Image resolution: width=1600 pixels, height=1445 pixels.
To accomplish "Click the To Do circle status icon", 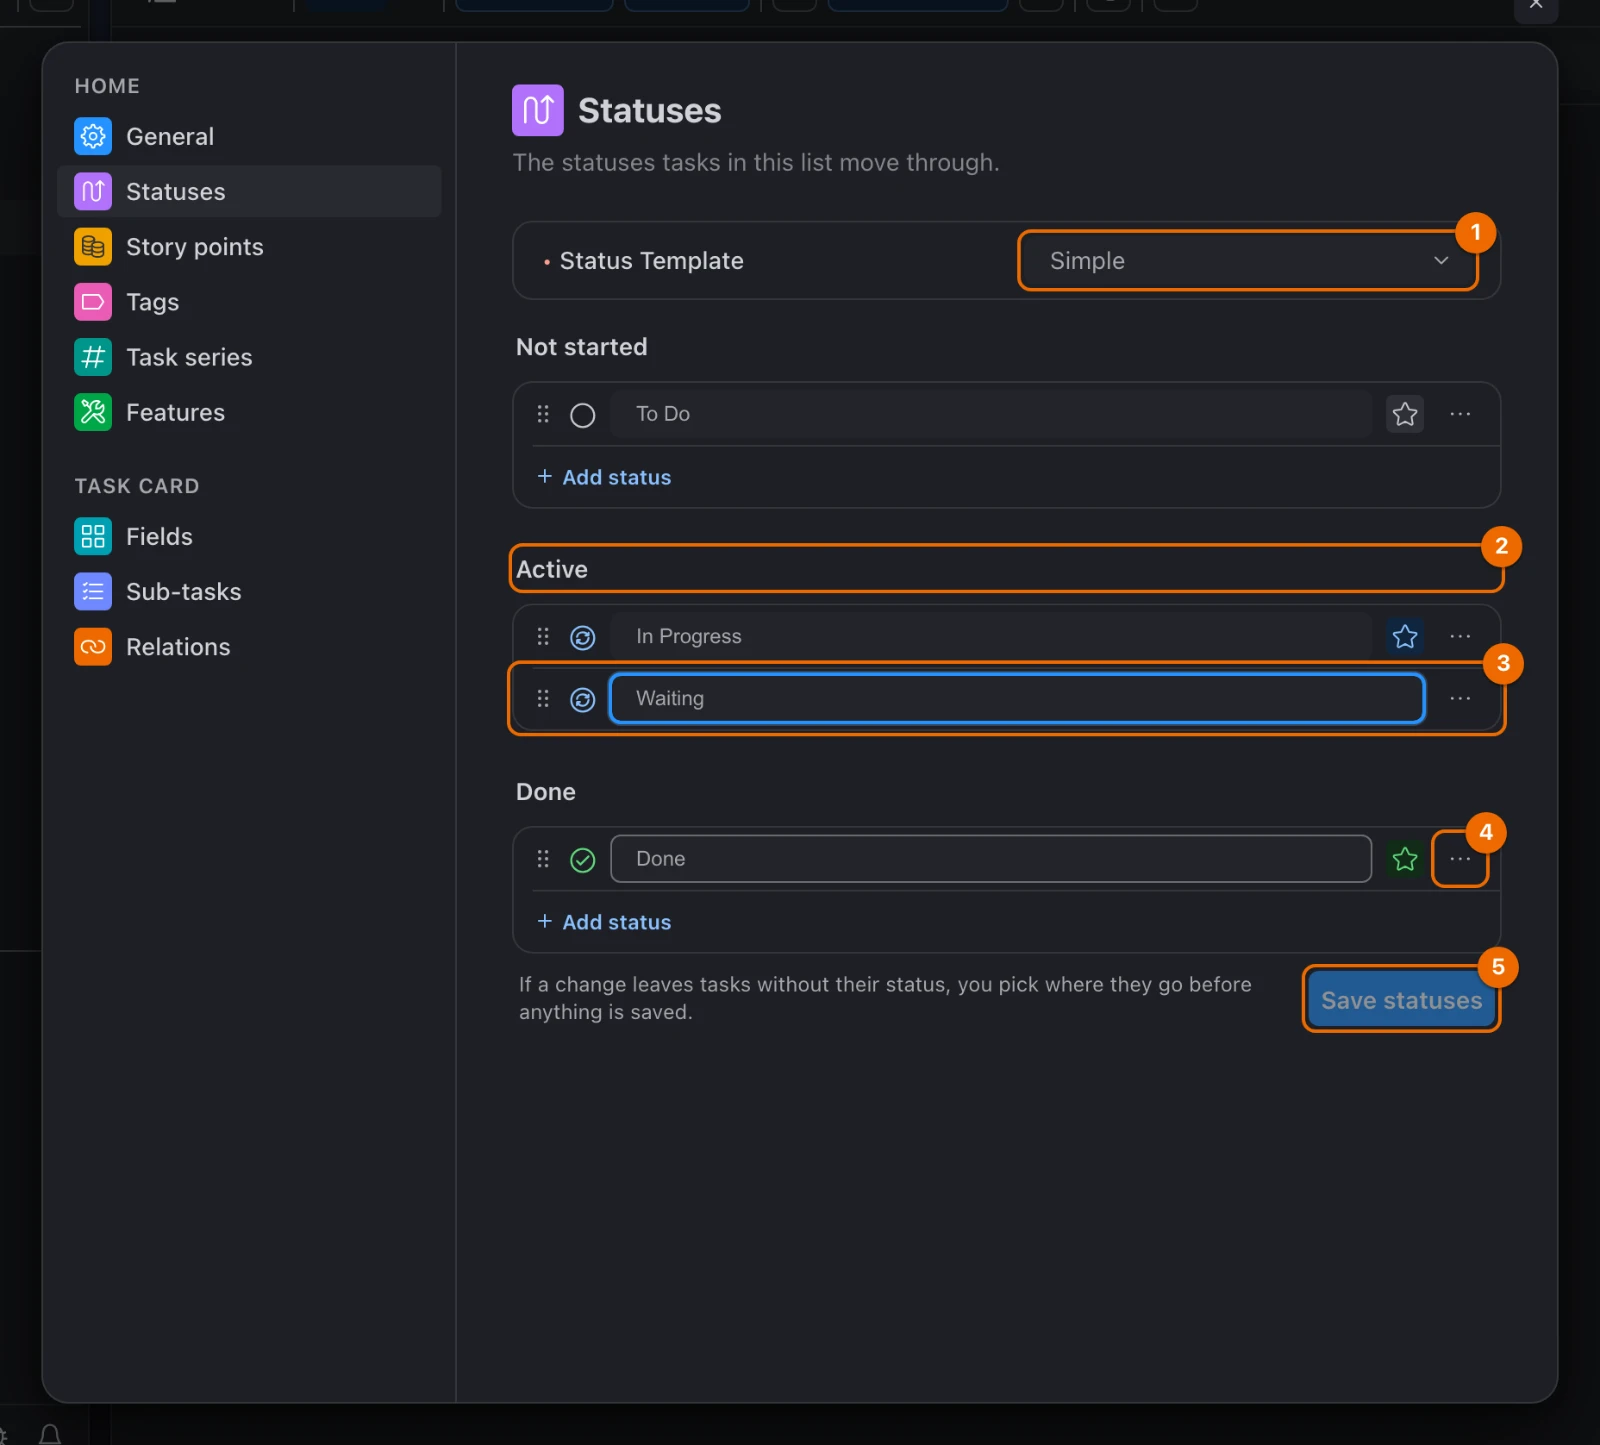I will (583, 415).
